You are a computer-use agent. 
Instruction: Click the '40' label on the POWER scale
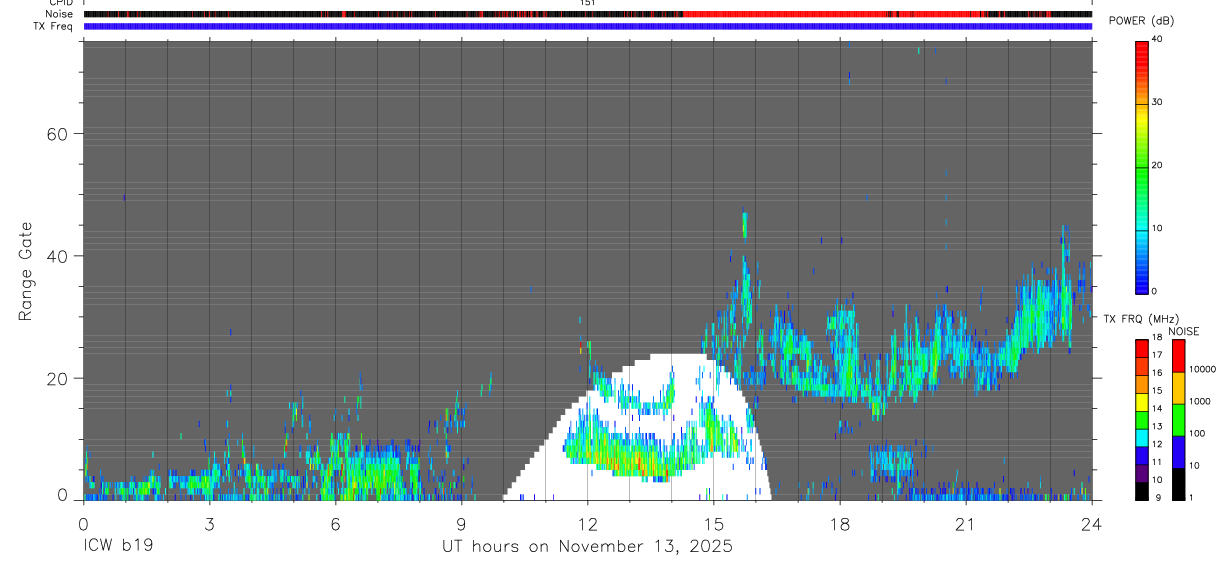coord(1158,39)
